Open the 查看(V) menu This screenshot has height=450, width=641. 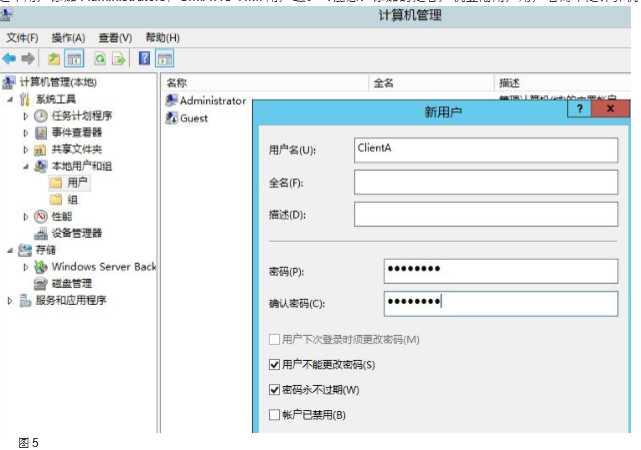click(x=115, y=38)
